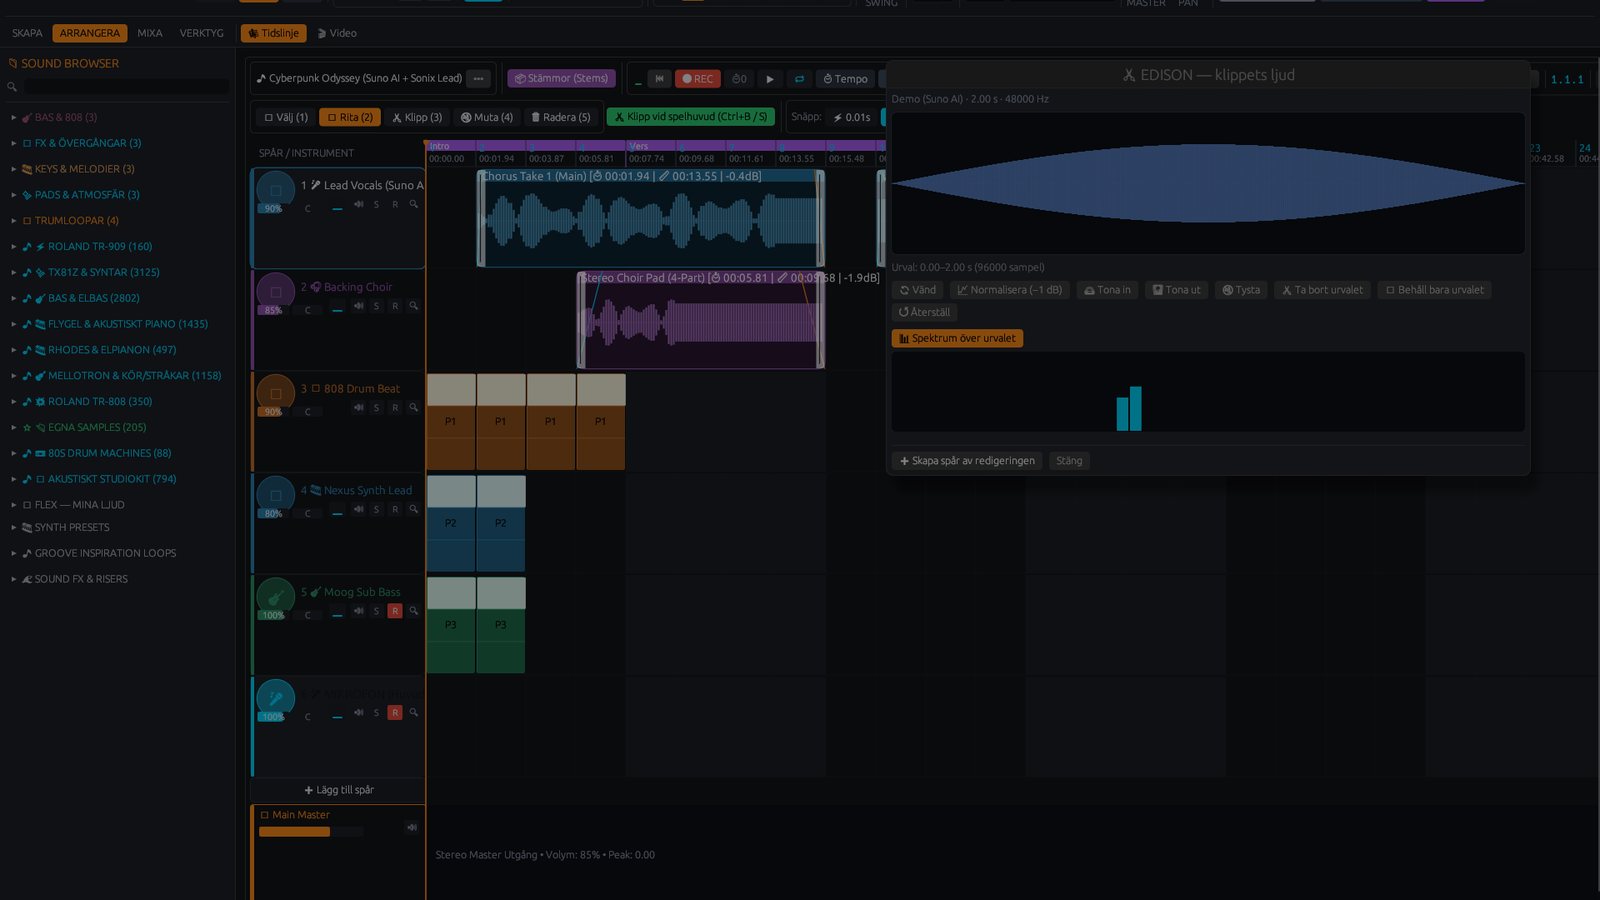The width and height of the screenshot is (1600, 900).
Task: Apply Tona ut fade to selection
Action: tap(1177, 290)
